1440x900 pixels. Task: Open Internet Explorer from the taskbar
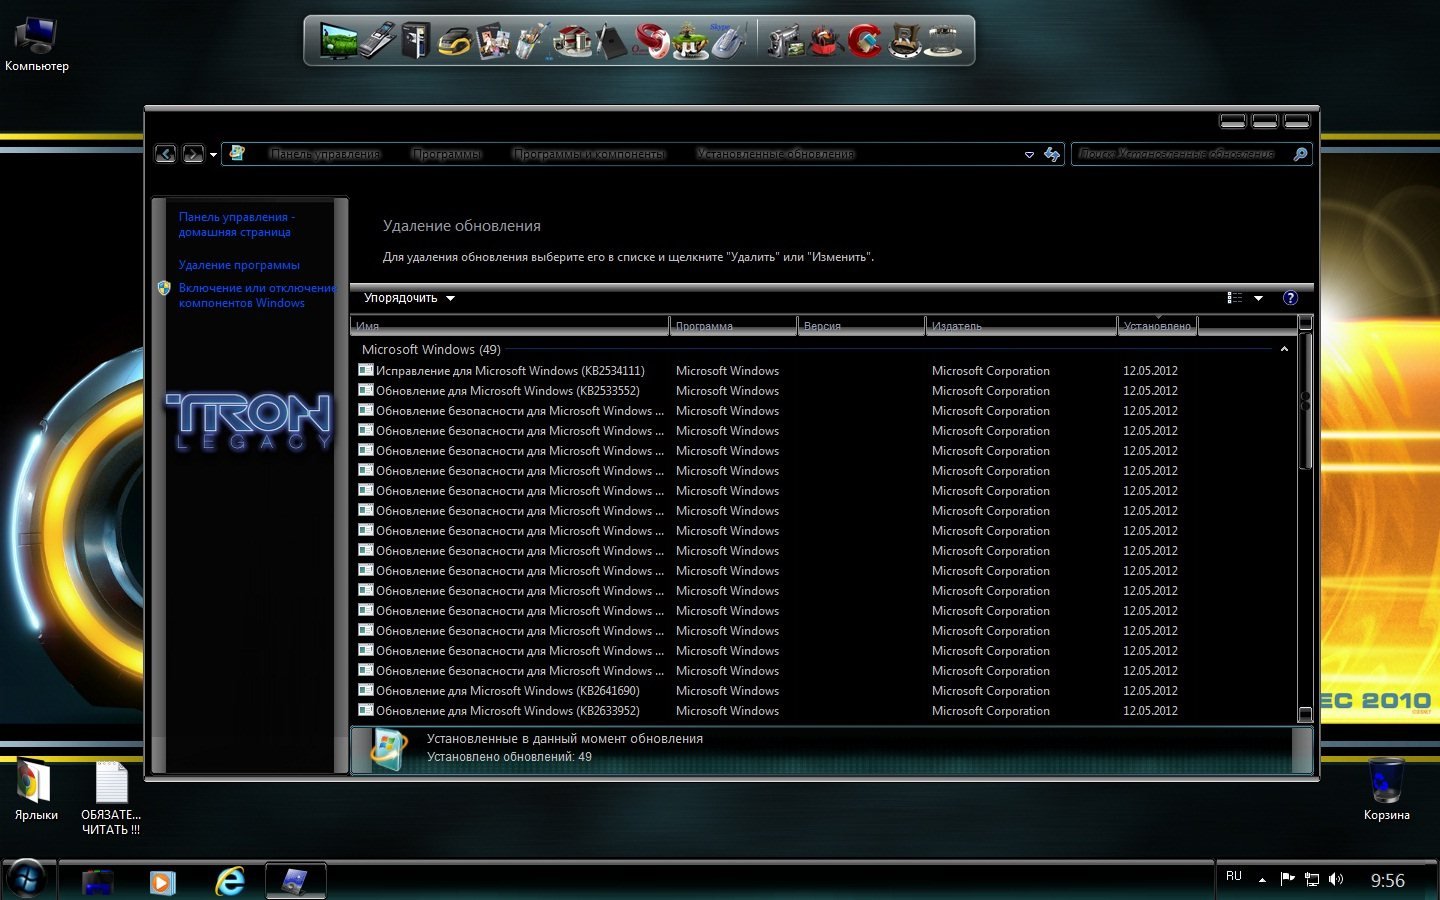click(230, 881)
